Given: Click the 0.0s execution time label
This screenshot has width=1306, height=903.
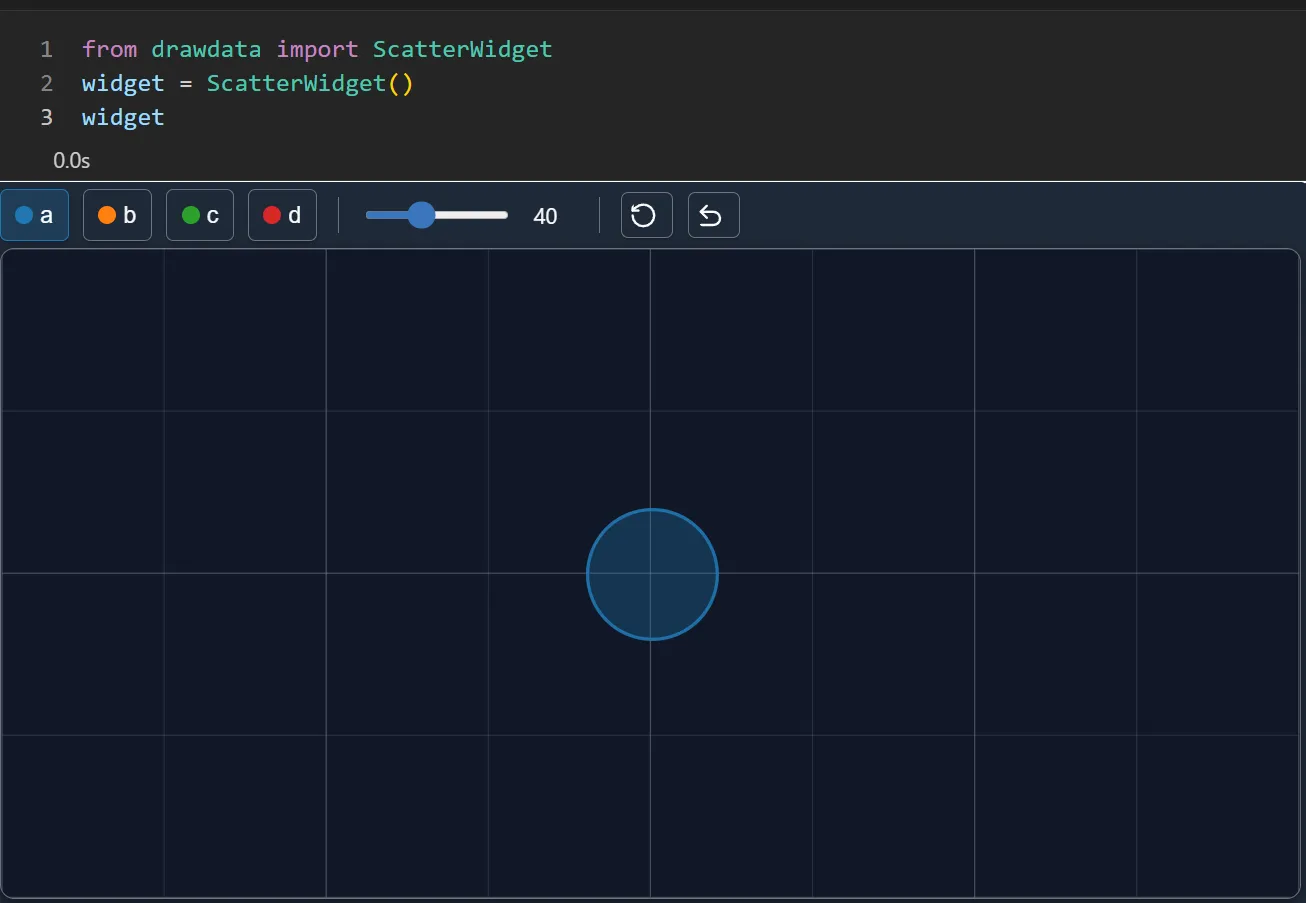Looking at the screenshot, I should [72, 160].
